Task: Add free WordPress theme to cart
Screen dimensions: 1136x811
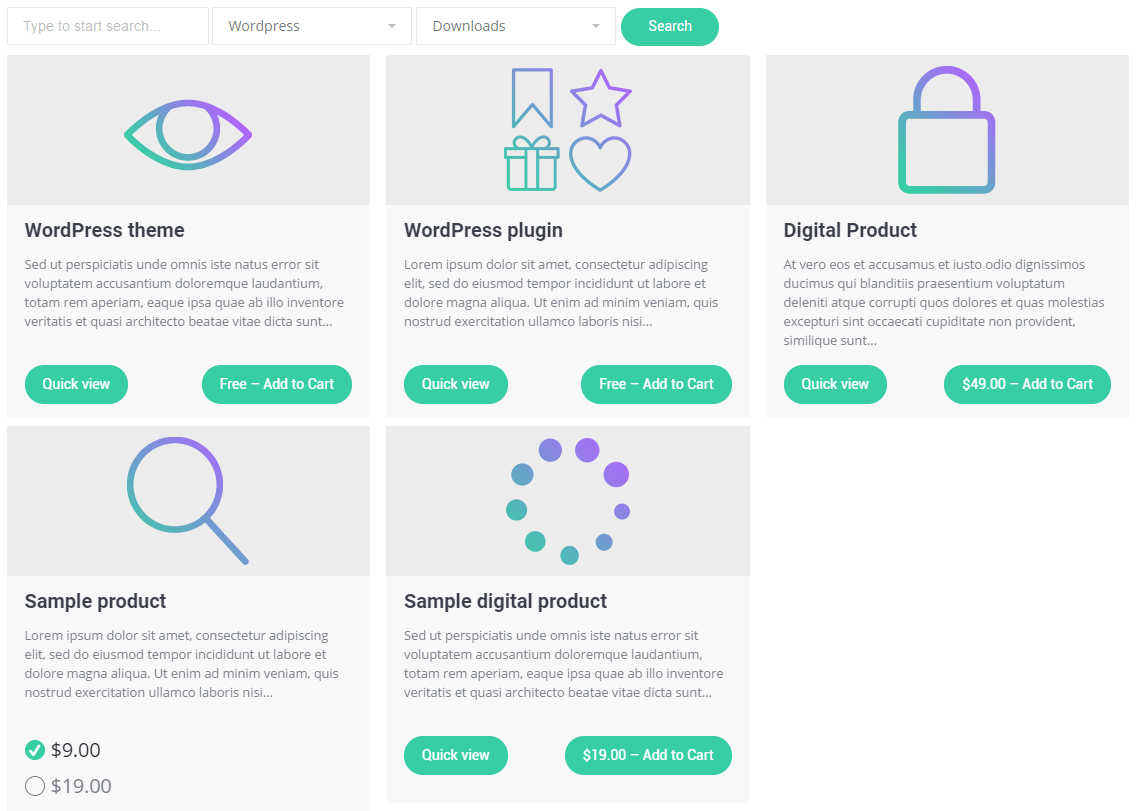Action: click(x=277, y=384)
